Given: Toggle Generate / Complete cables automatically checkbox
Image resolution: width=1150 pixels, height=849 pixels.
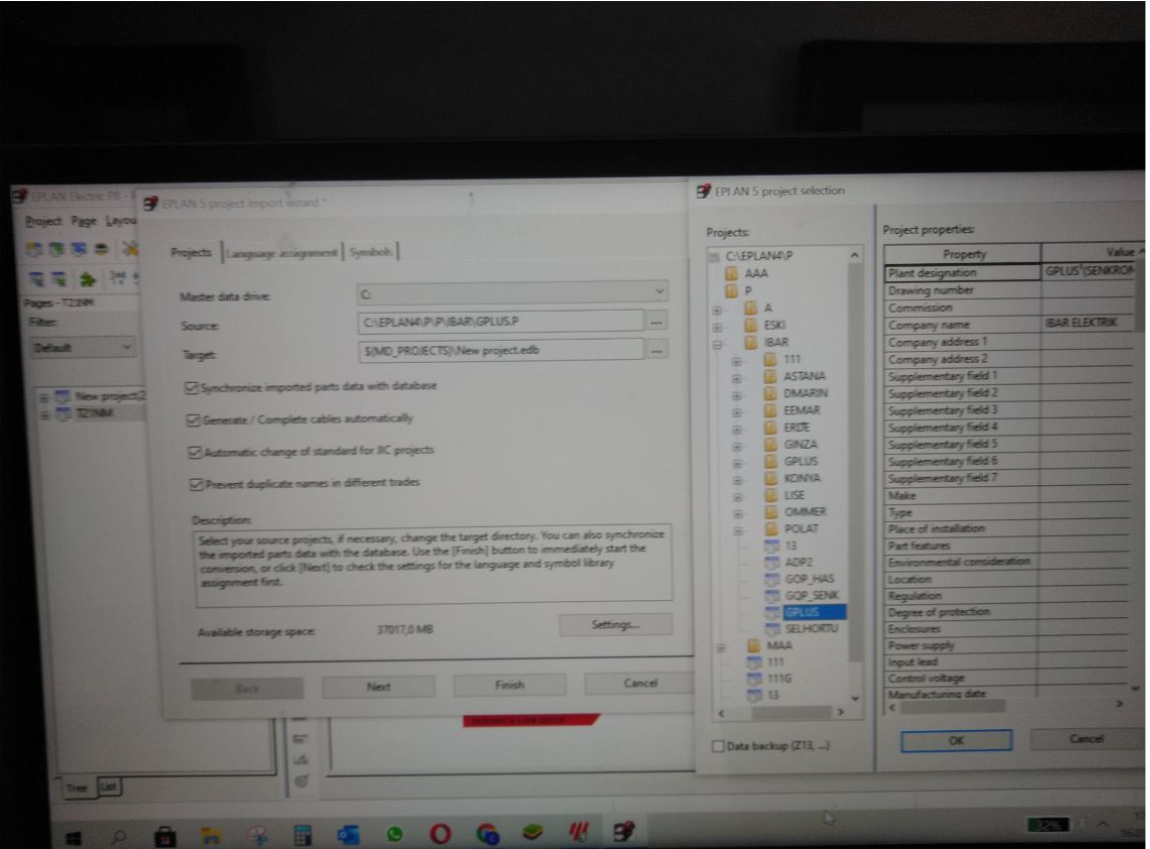Looking at the screenshot, I should [194, 420].
